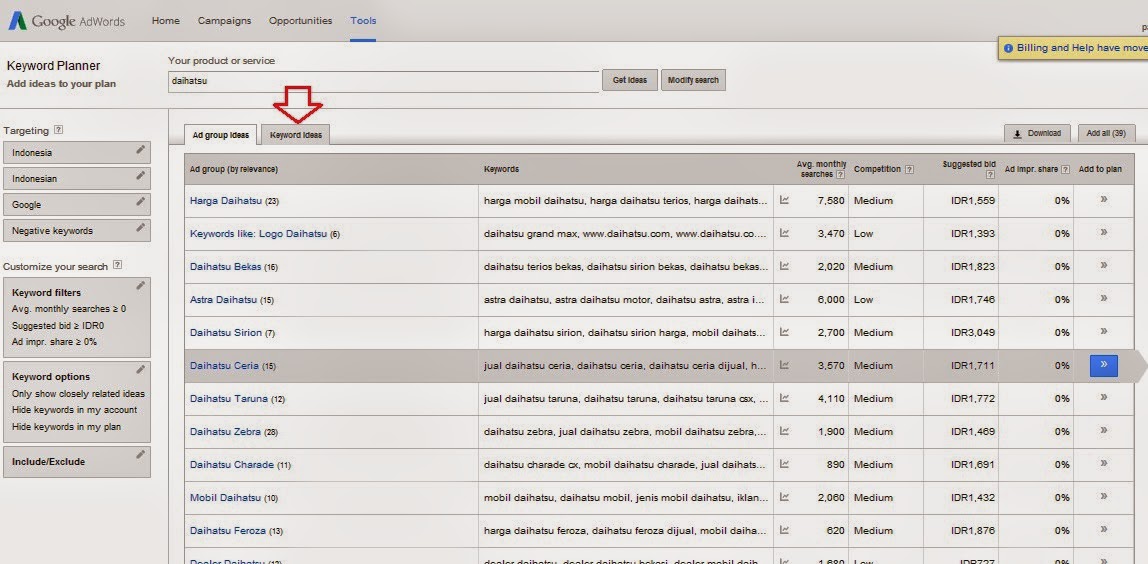The width and height of the screenshot is (1148, 564).
Task: Show trend chart for Daihatsu Taruna
Action: click(x=784, y=398)
